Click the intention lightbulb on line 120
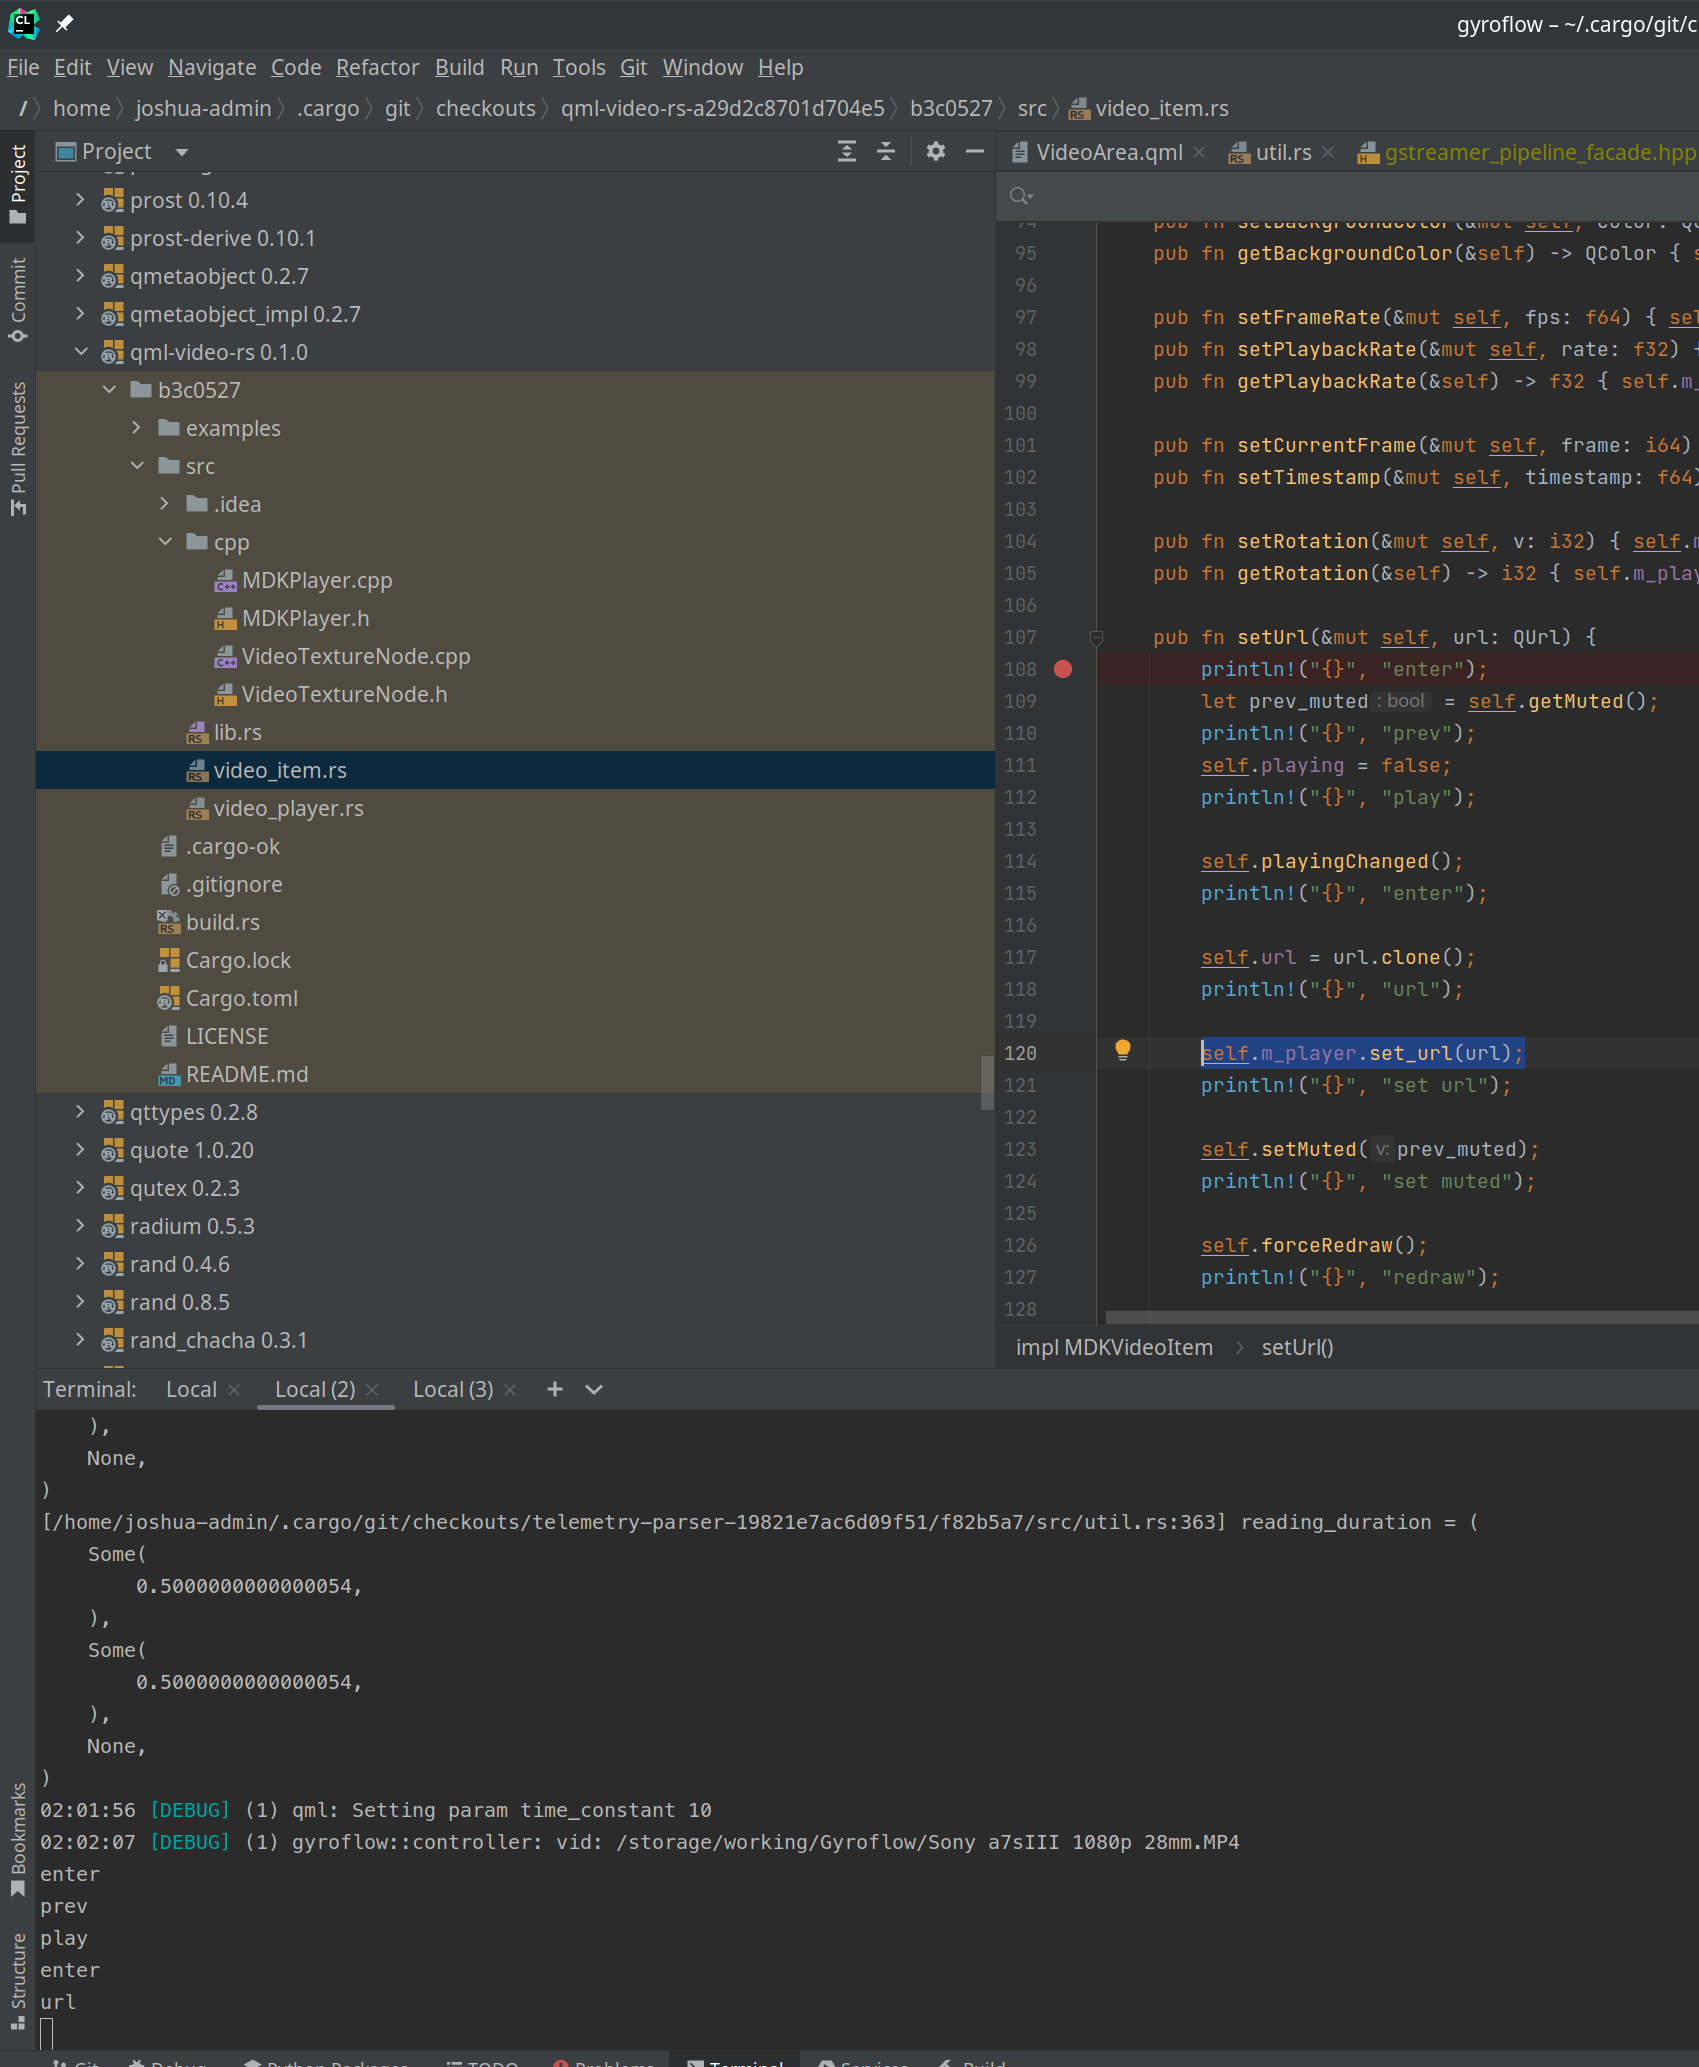 (x=1123, y=1050)
